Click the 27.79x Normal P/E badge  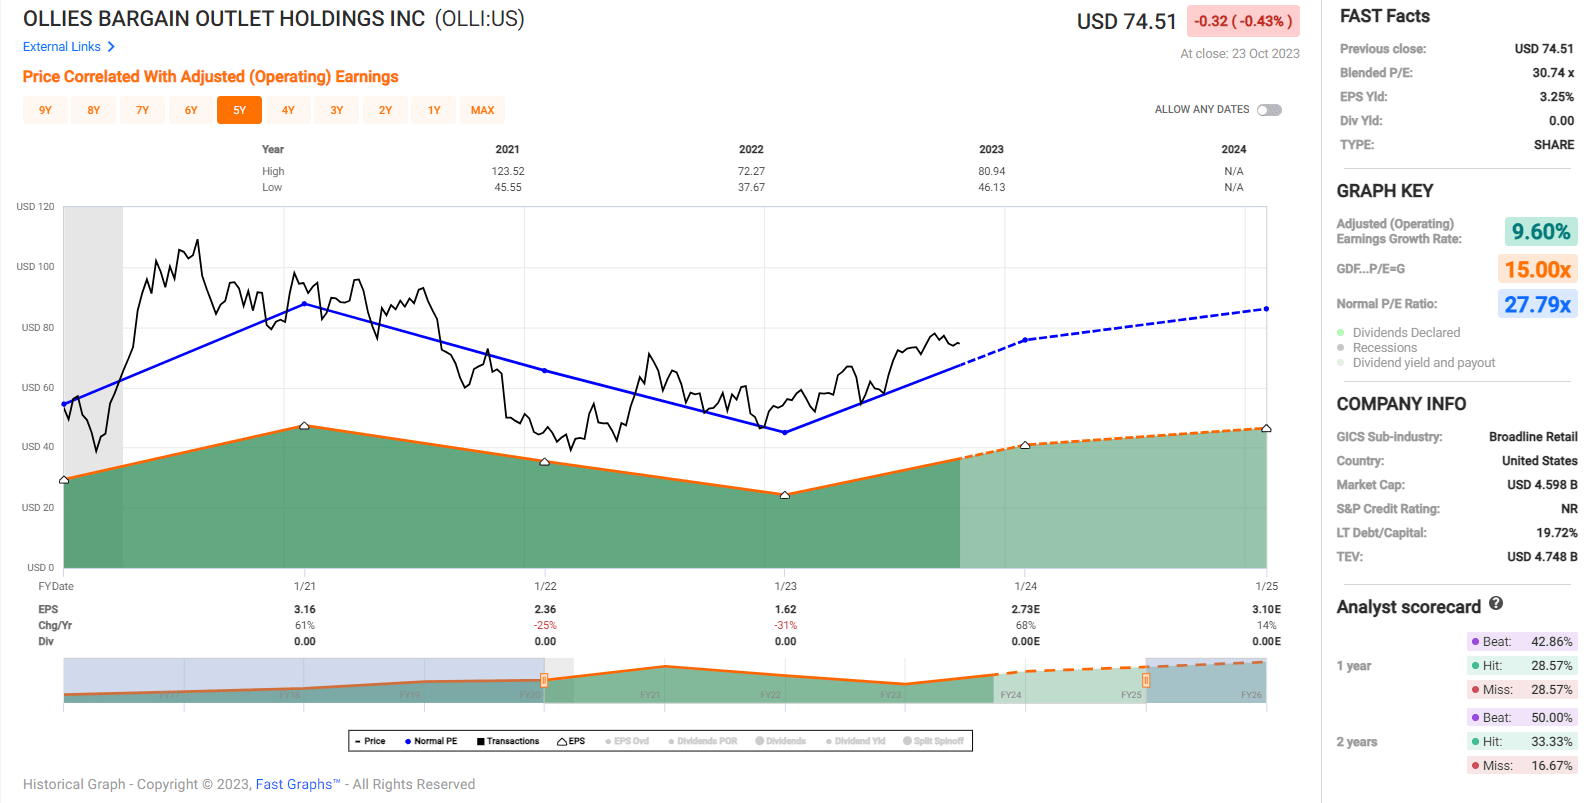pos(1538,304)
